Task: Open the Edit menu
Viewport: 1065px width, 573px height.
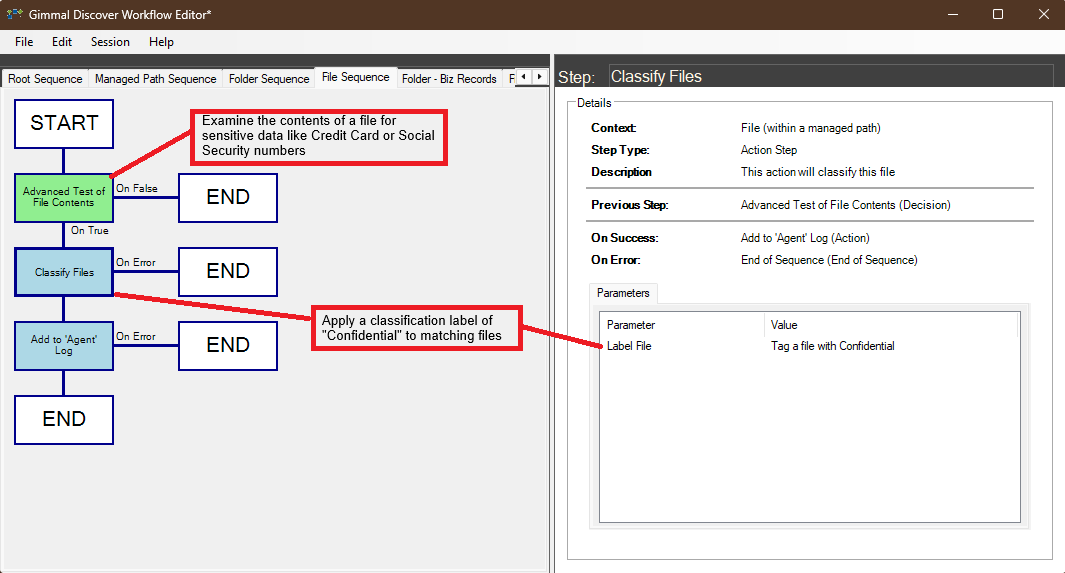Action: coord(62,42)
